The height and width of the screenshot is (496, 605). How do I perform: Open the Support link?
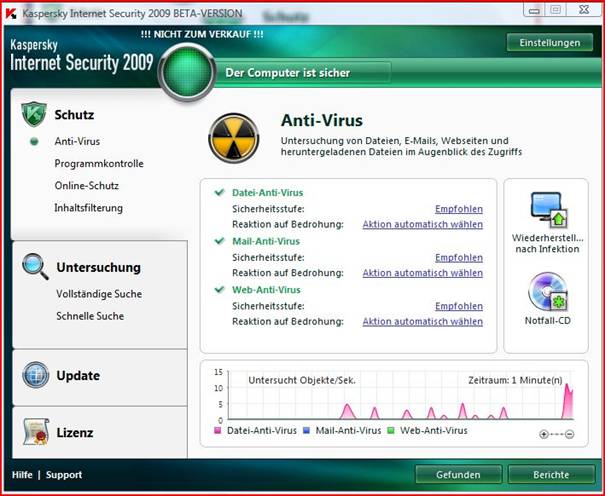[64, 475]
